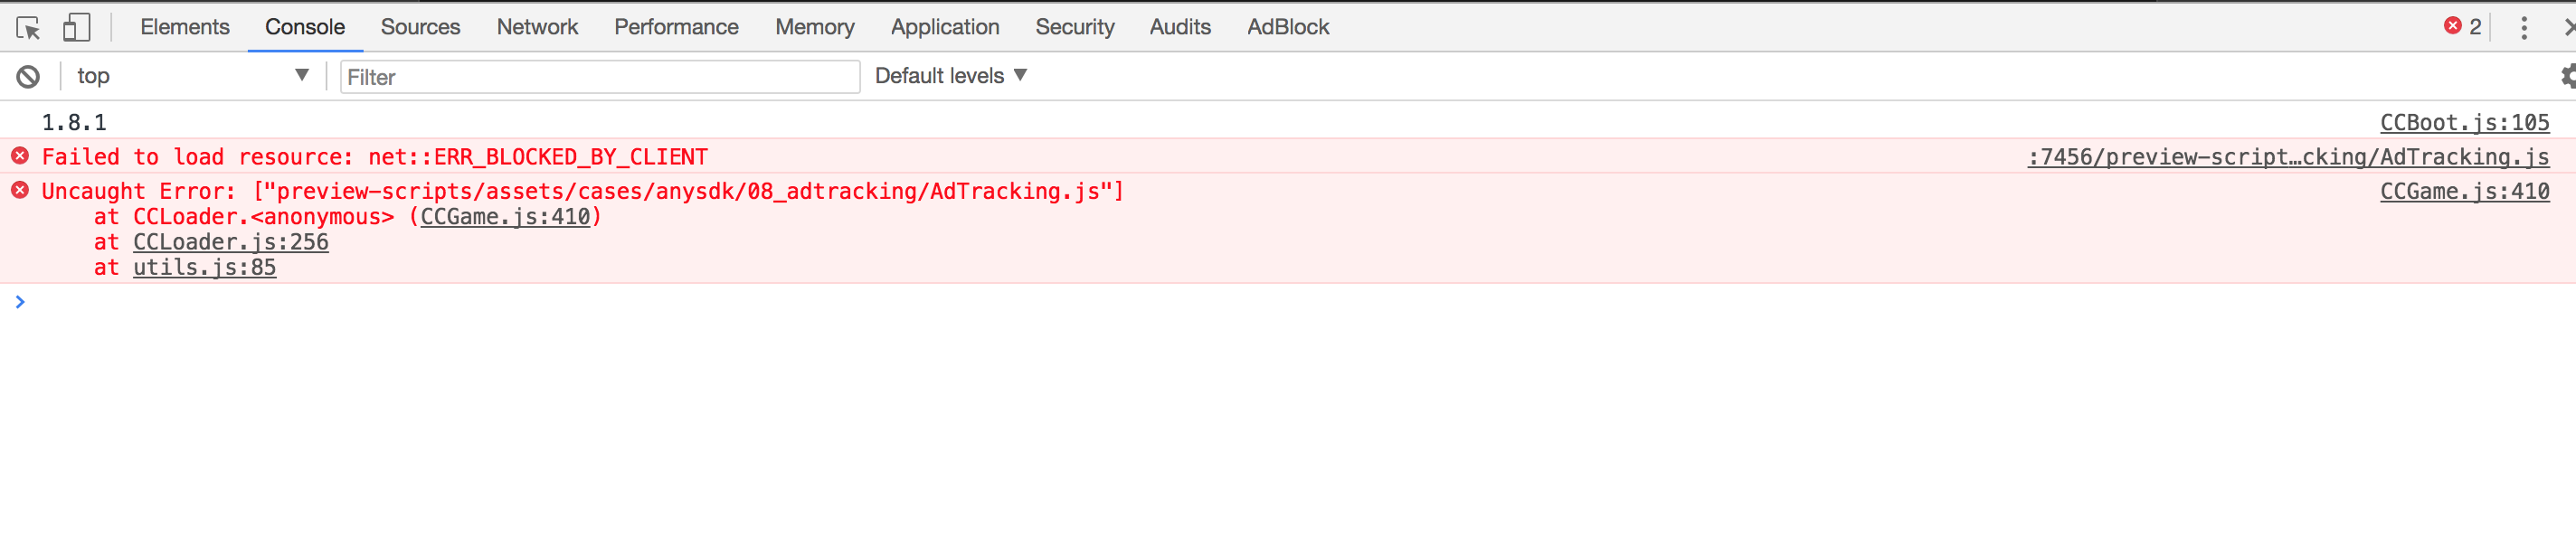
Task: Activate the inspect element picker icon
Action: coord(28,28)
